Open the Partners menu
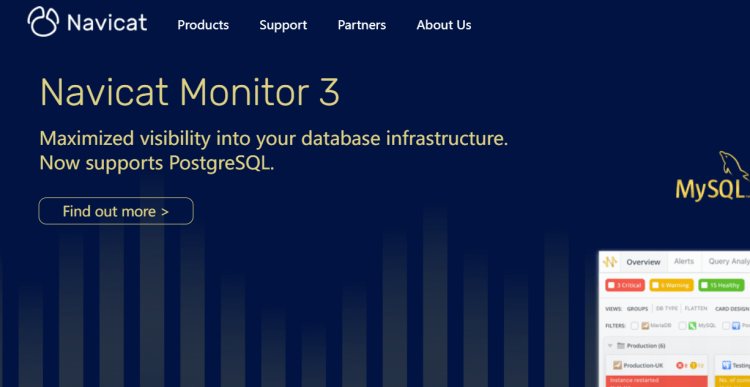The width and height of the screenshot is (750, 387). click(362, 25)
